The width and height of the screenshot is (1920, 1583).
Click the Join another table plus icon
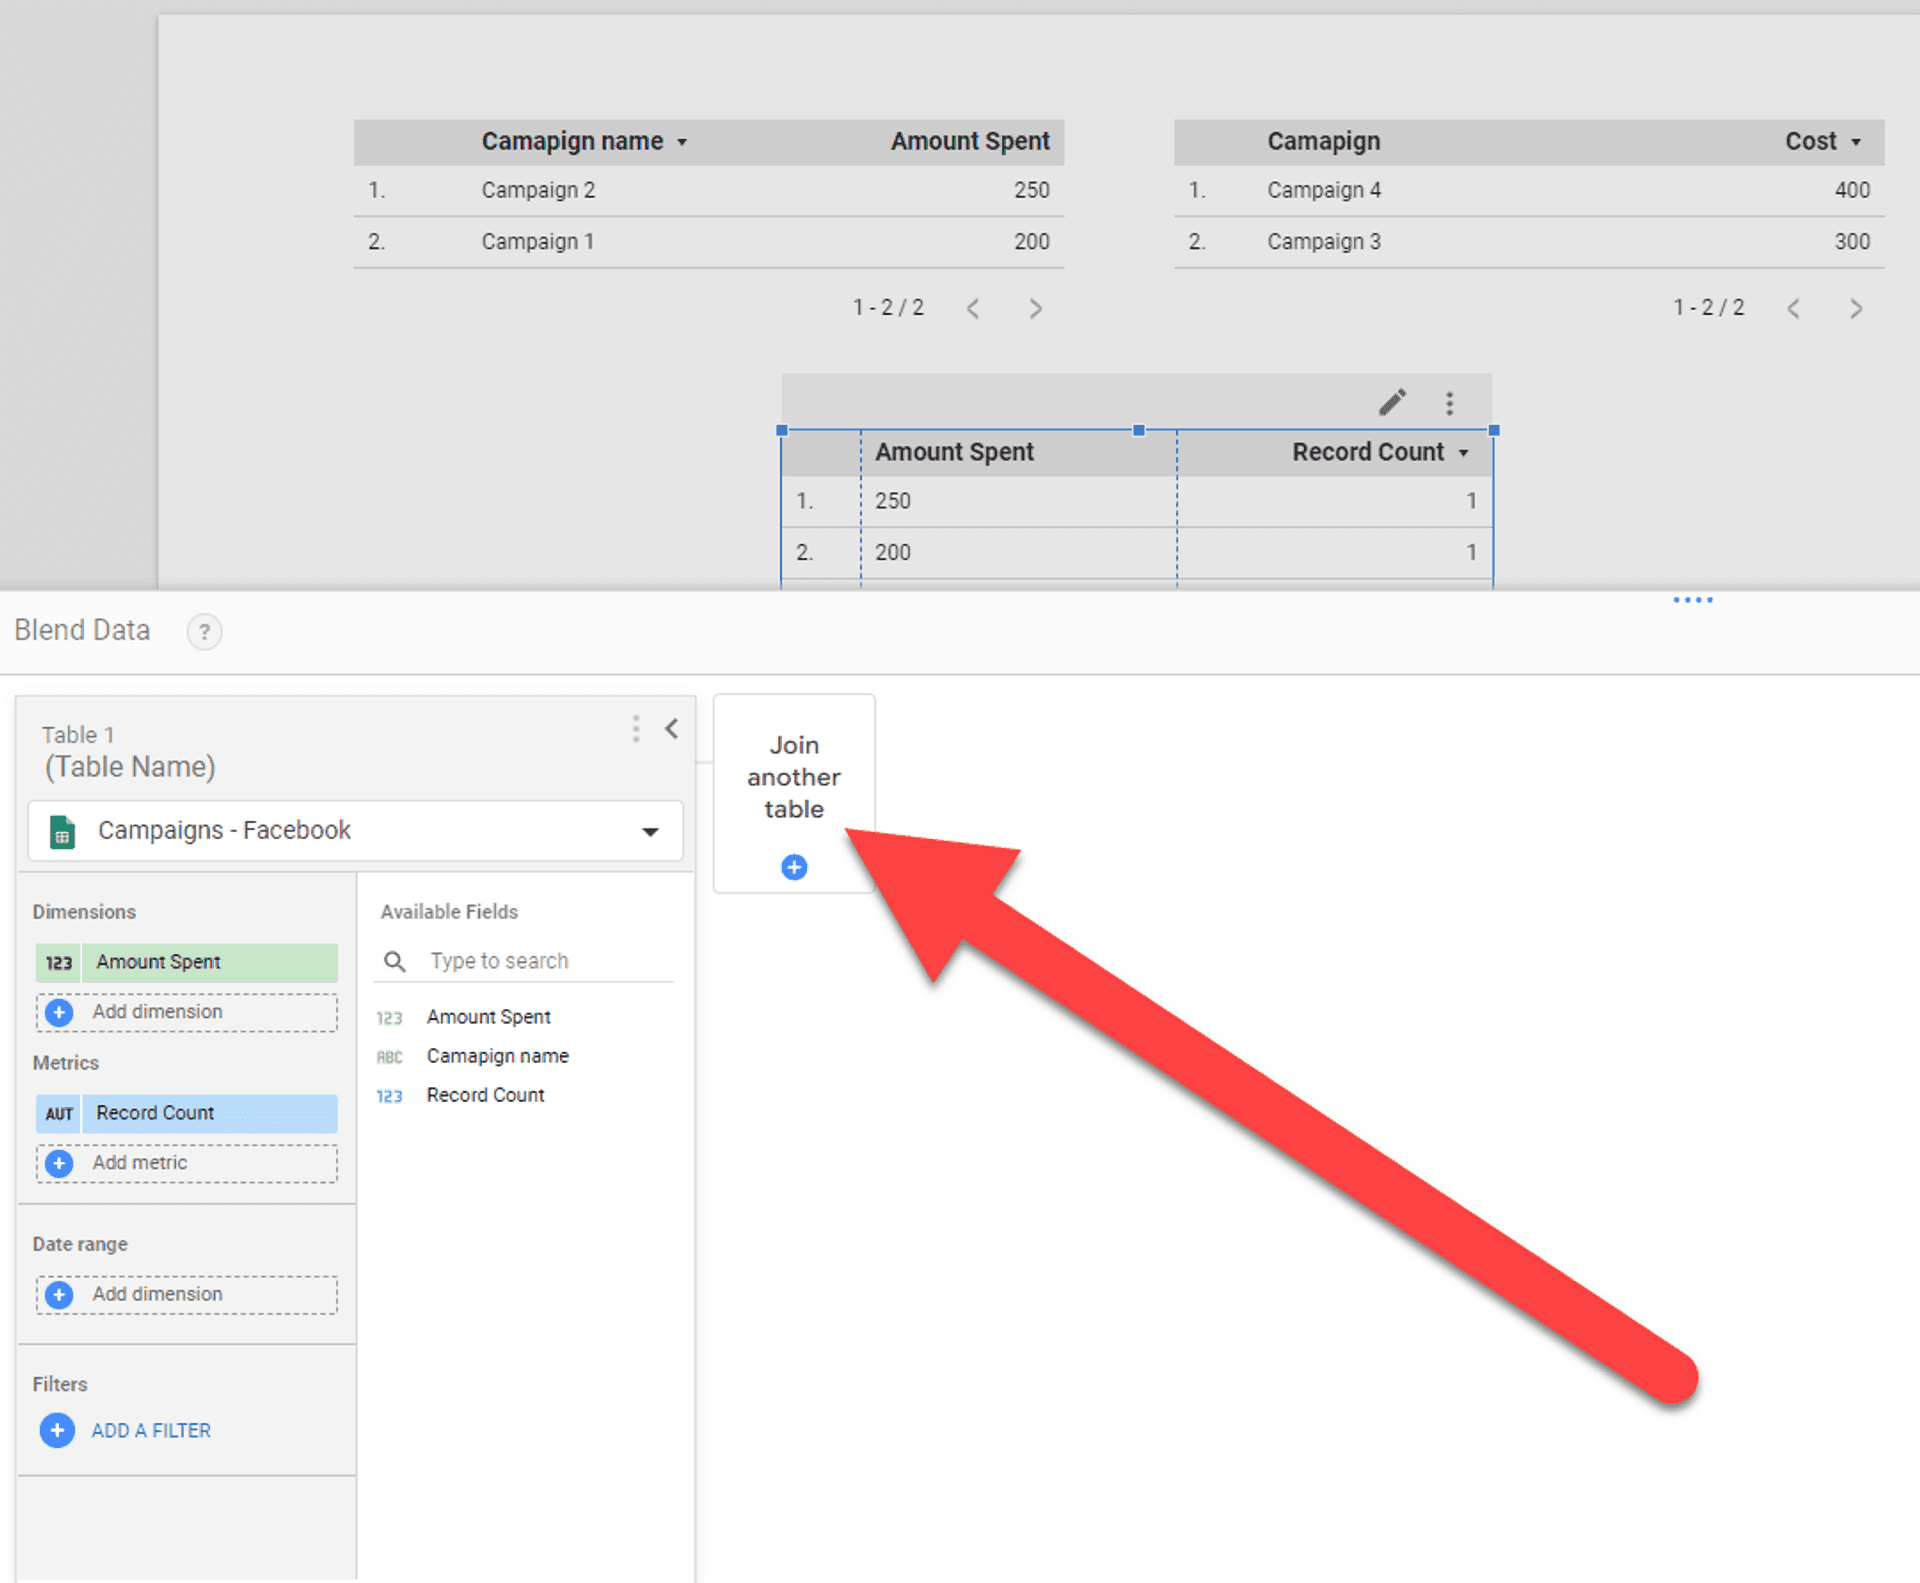(x=794, y=867)
